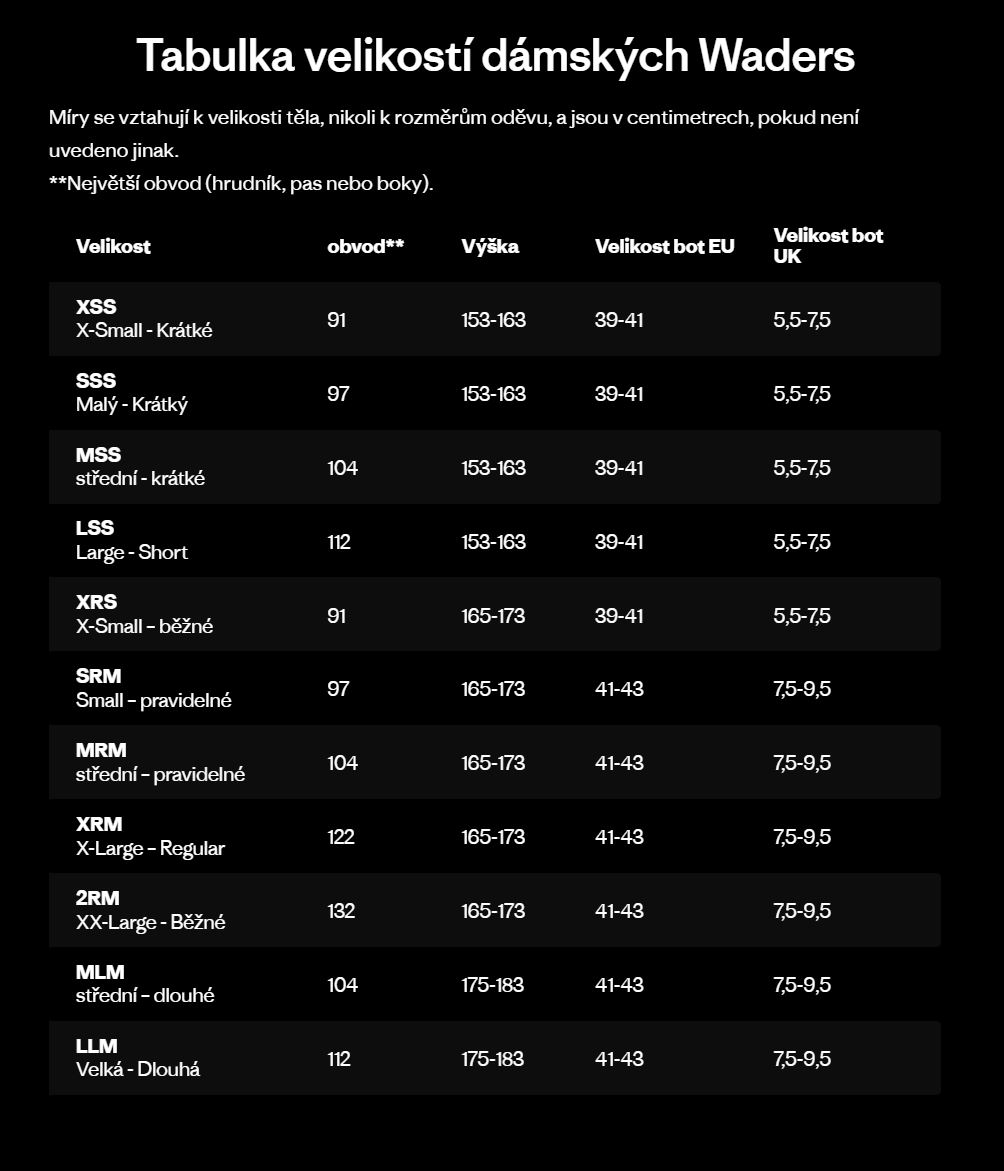Image resolution: width=1004 pixels, height=1171 pixels.
Task: Click the LSS Large - Short size label
Action: point(131,541)
